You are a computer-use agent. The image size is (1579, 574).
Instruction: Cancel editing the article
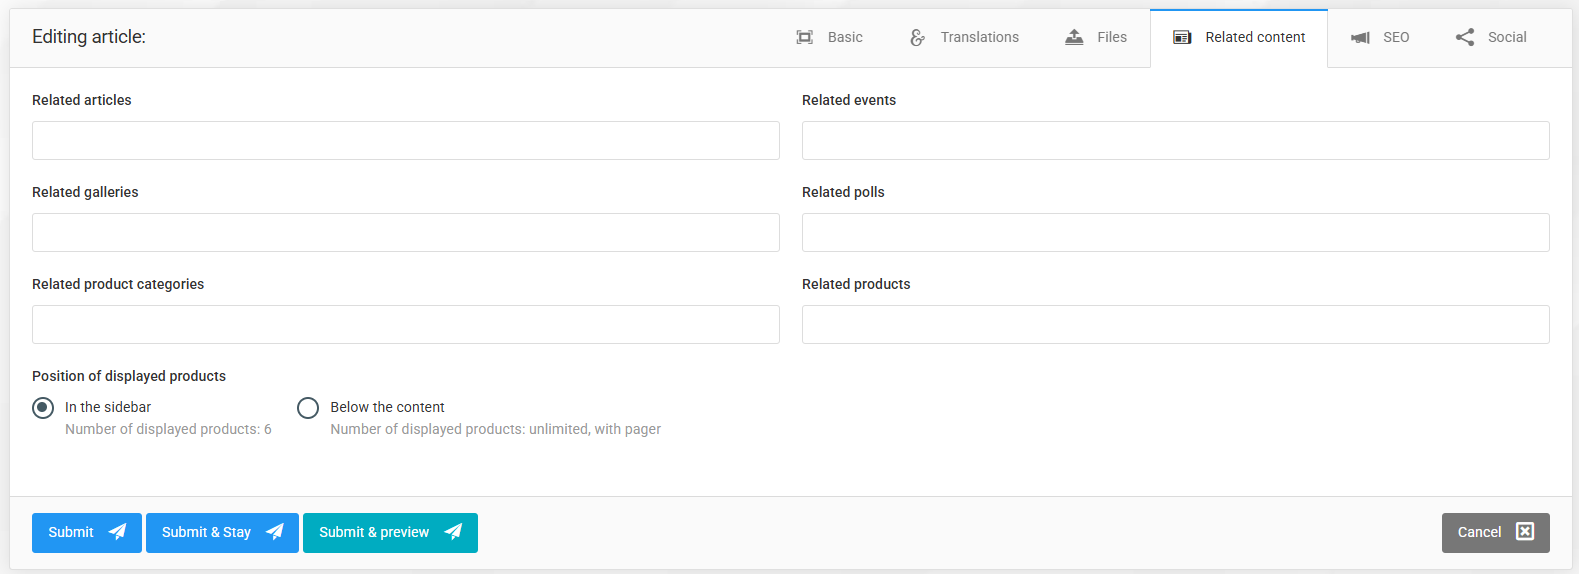click(x=1496, y=533)
